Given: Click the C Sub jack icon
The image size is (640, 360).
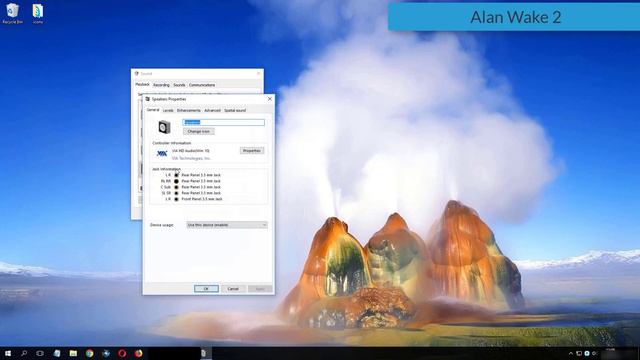Looking at the screenshot, I should [176, 187].
